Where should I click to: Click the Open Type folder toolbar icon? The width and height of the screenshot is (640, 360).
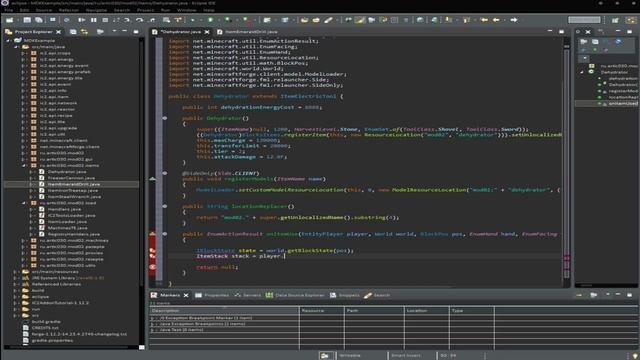tap(304, 20)
